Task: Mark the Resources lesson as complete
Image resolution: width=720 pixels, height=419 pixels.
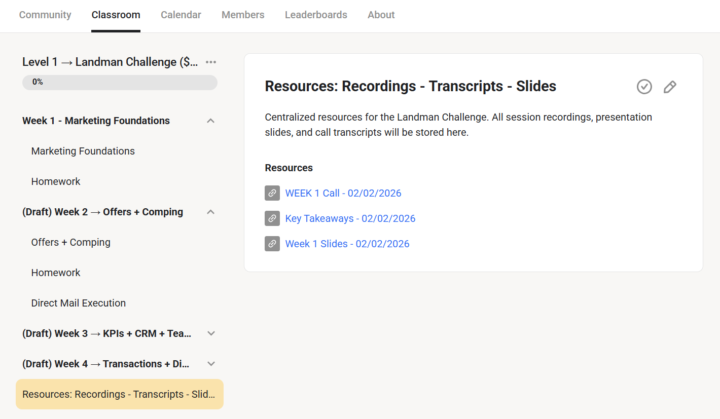Action: pos(644,86)
